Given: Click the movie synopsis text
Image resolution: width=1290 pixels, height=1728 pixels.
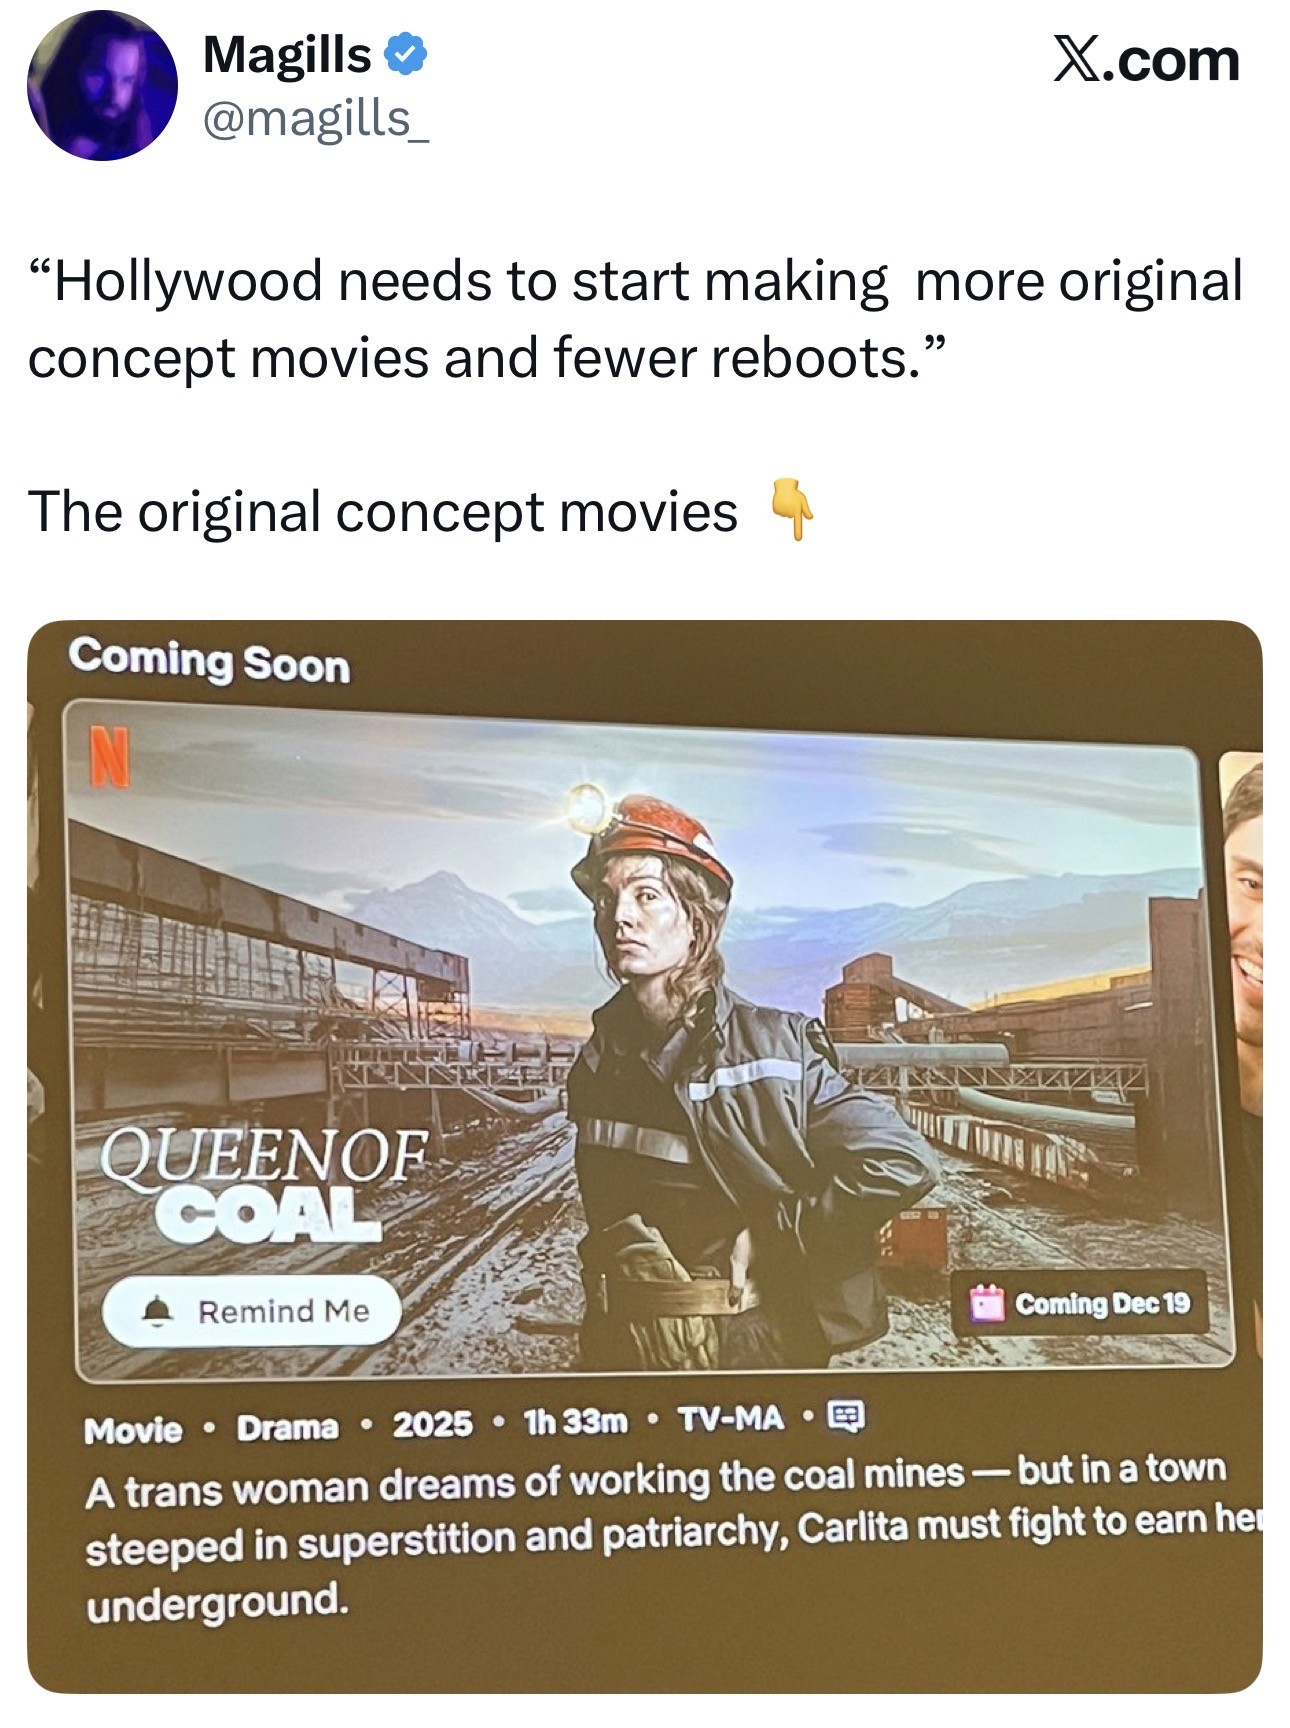Looking at the screenshot, I should click(x=670, y=1535).
